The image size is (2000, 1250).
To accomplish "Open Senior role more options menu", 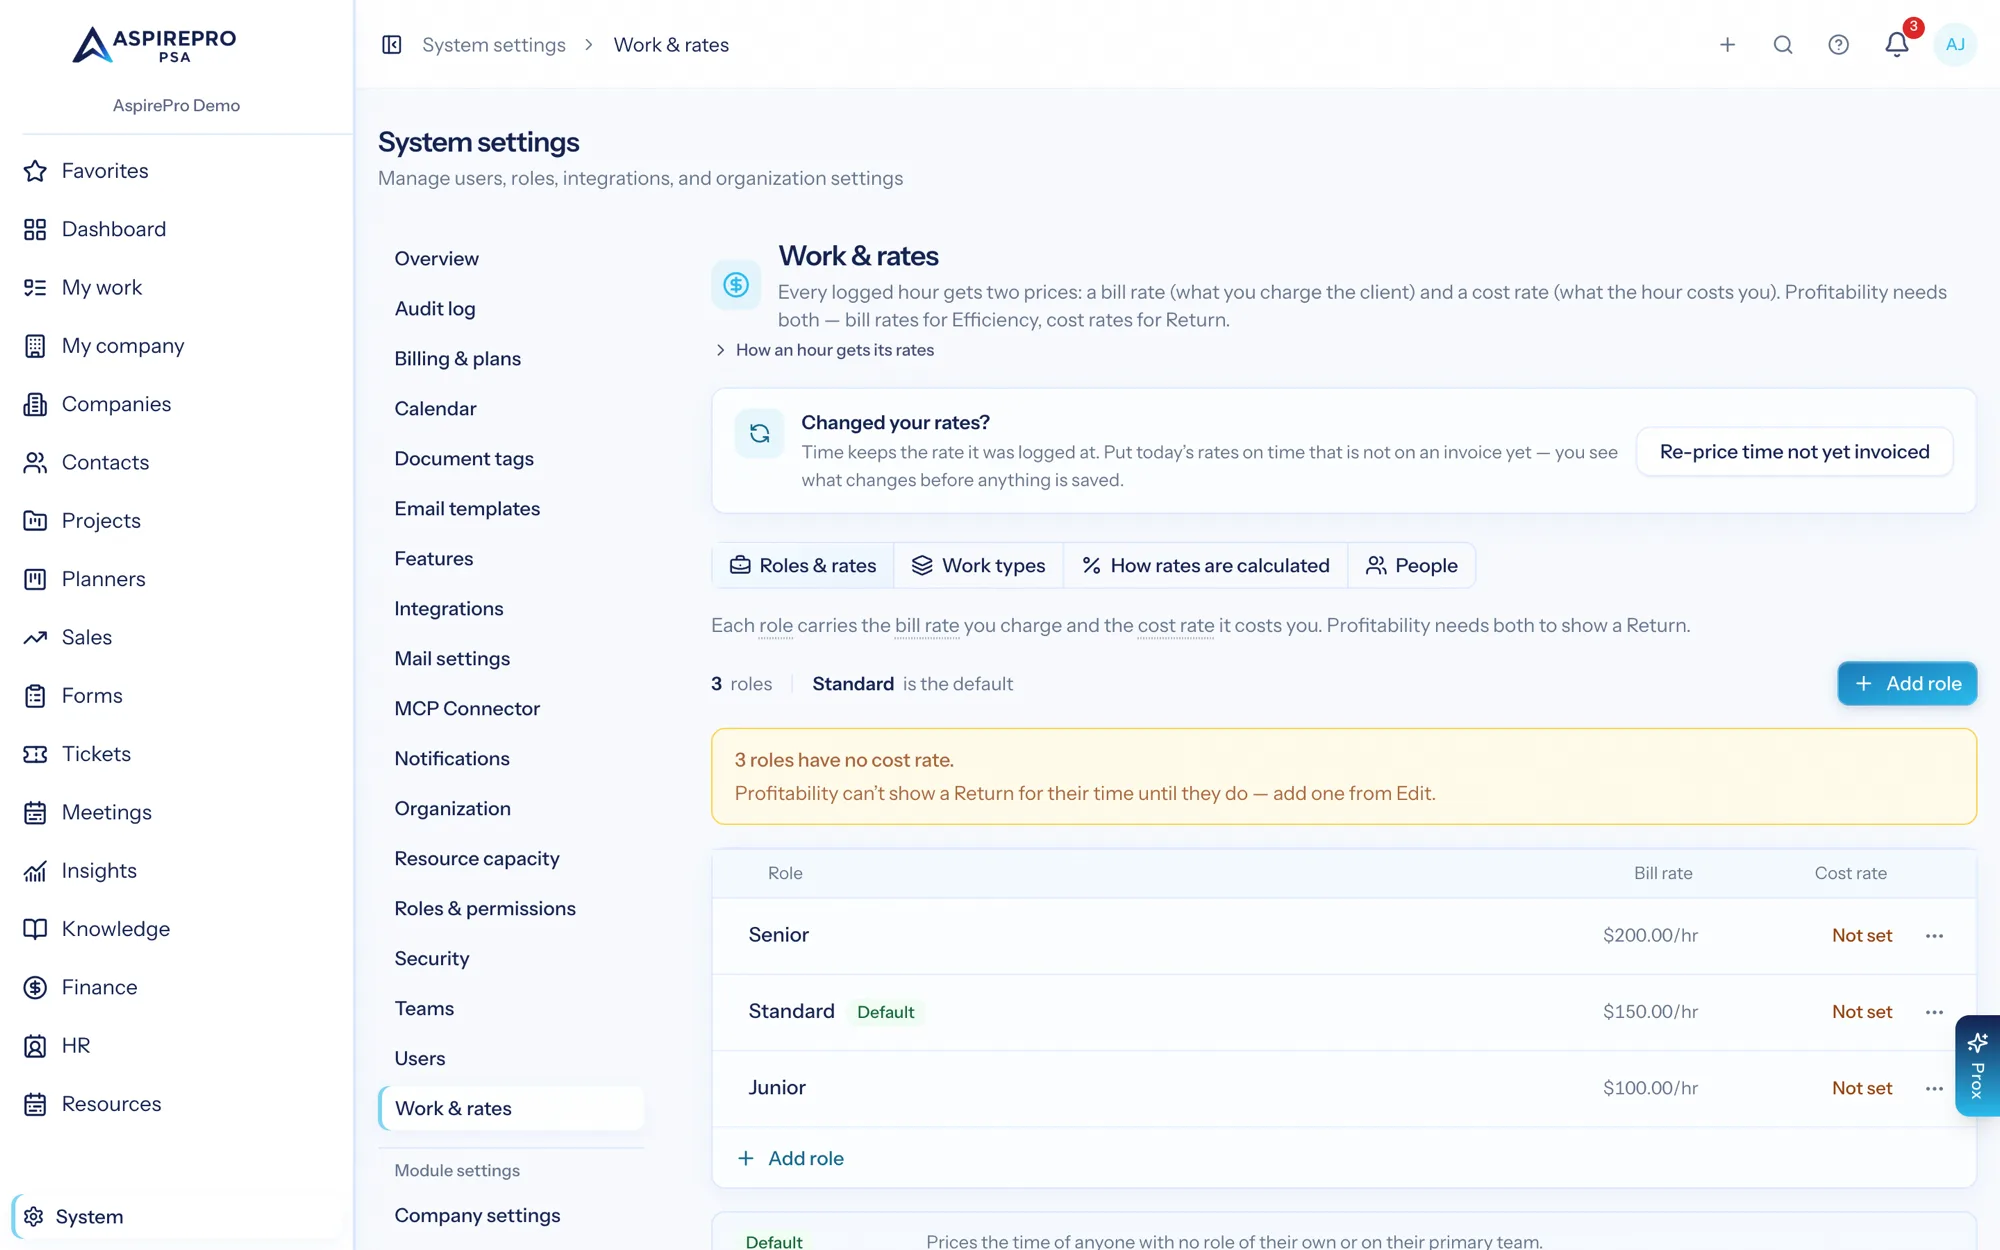I will click(x=1934, y=936).
